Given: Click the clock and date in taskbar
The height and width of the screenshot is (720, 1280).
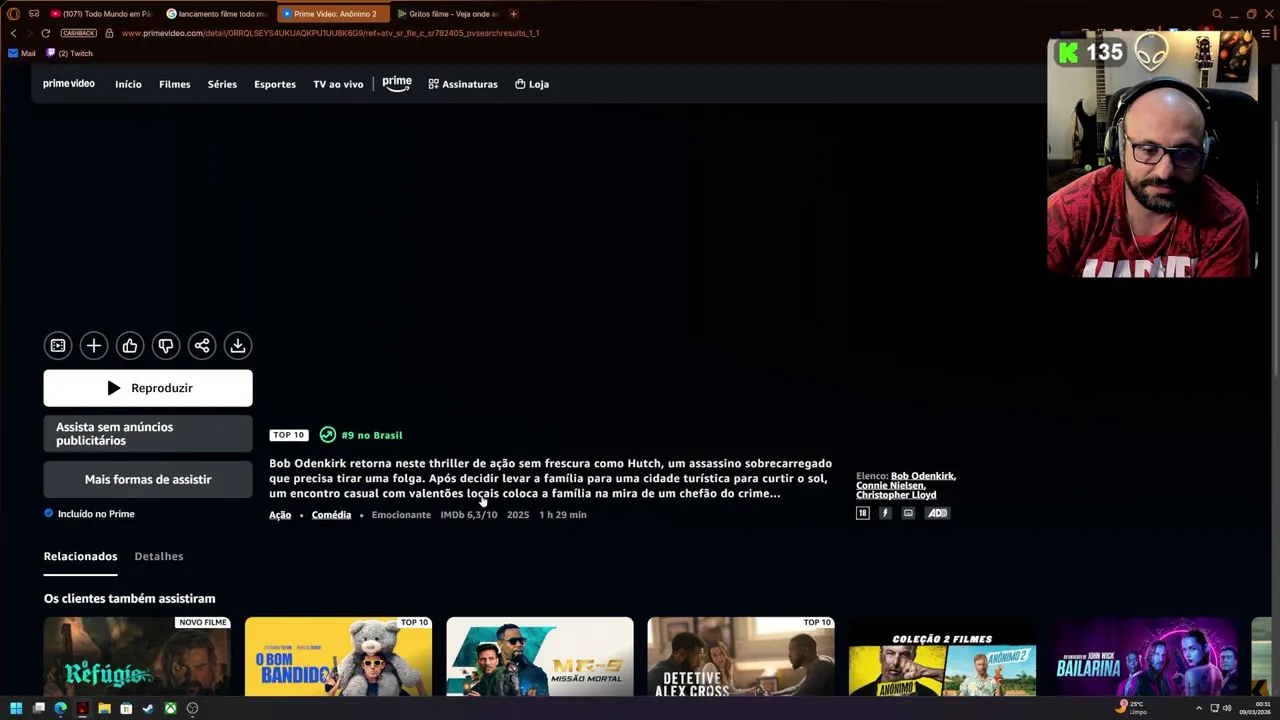Looking at the screenshot, I should pos(1256,708).
